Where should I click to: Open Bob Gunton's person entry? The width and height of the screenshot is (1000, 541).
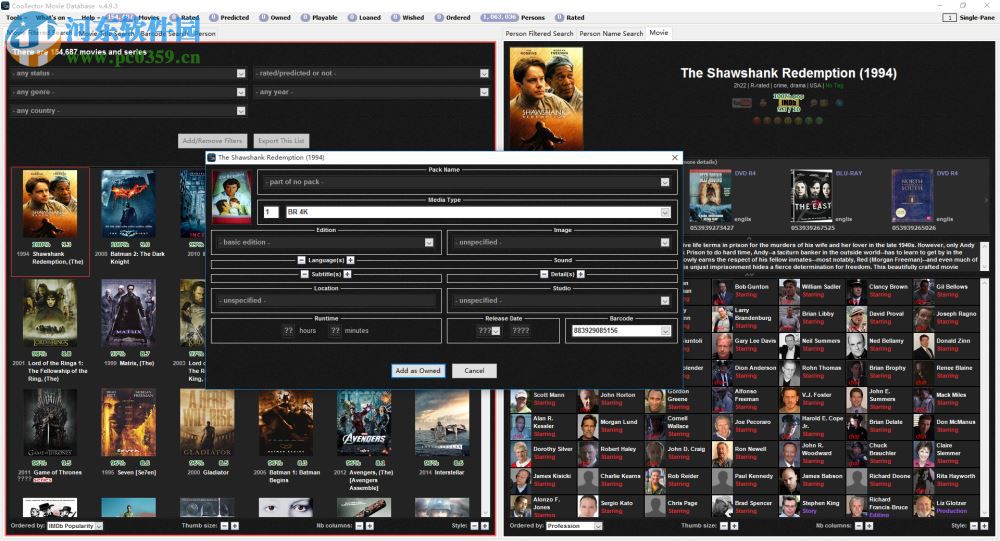click(x=744, y=291)
